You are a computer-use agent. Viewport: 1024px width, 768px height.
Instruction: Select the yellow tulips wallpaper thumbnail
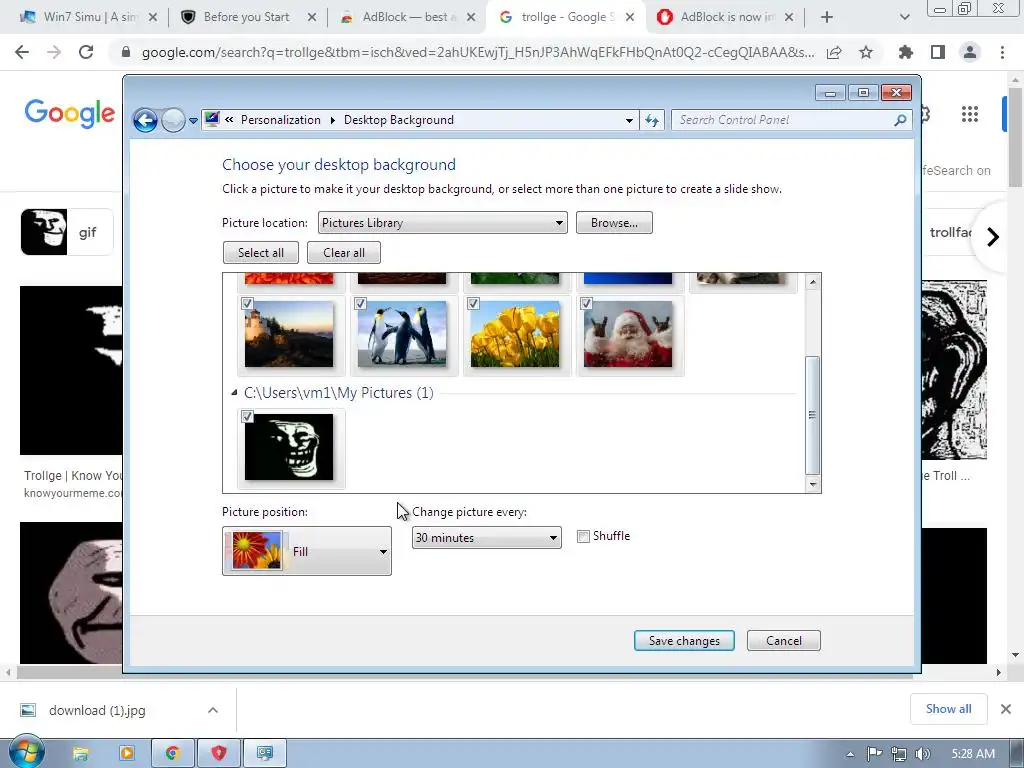point(515,335)
